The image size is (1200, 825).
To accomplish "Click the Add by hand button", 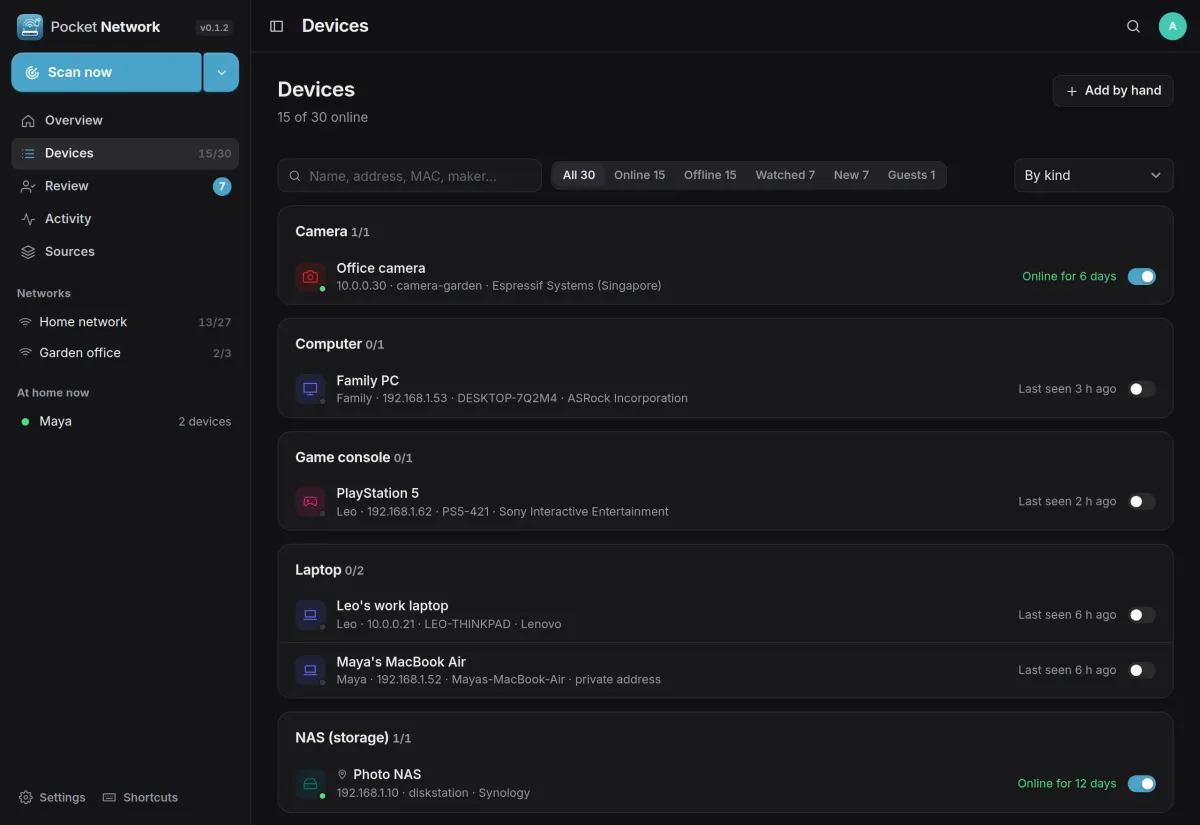I will [x=1113, y=91].
